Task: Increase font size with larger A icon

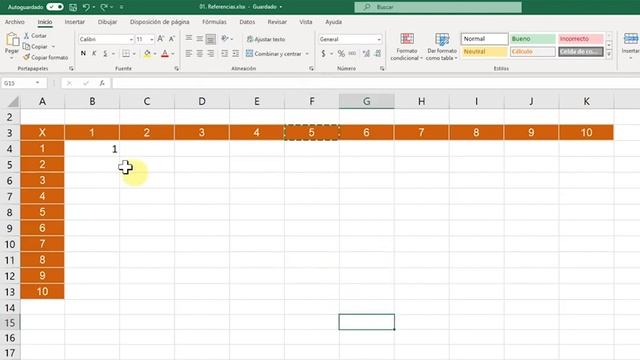Action: click(160, 39)
